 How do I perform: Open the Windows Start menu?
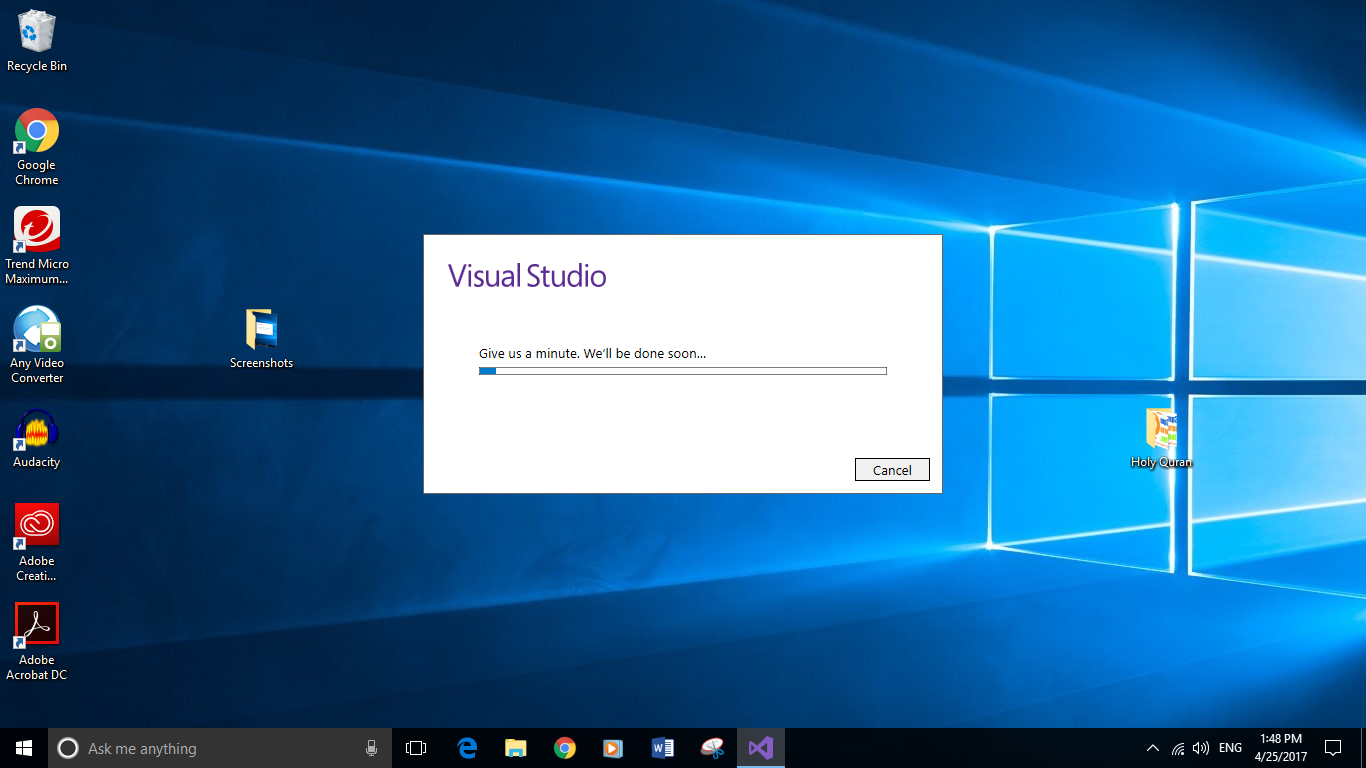24,748
